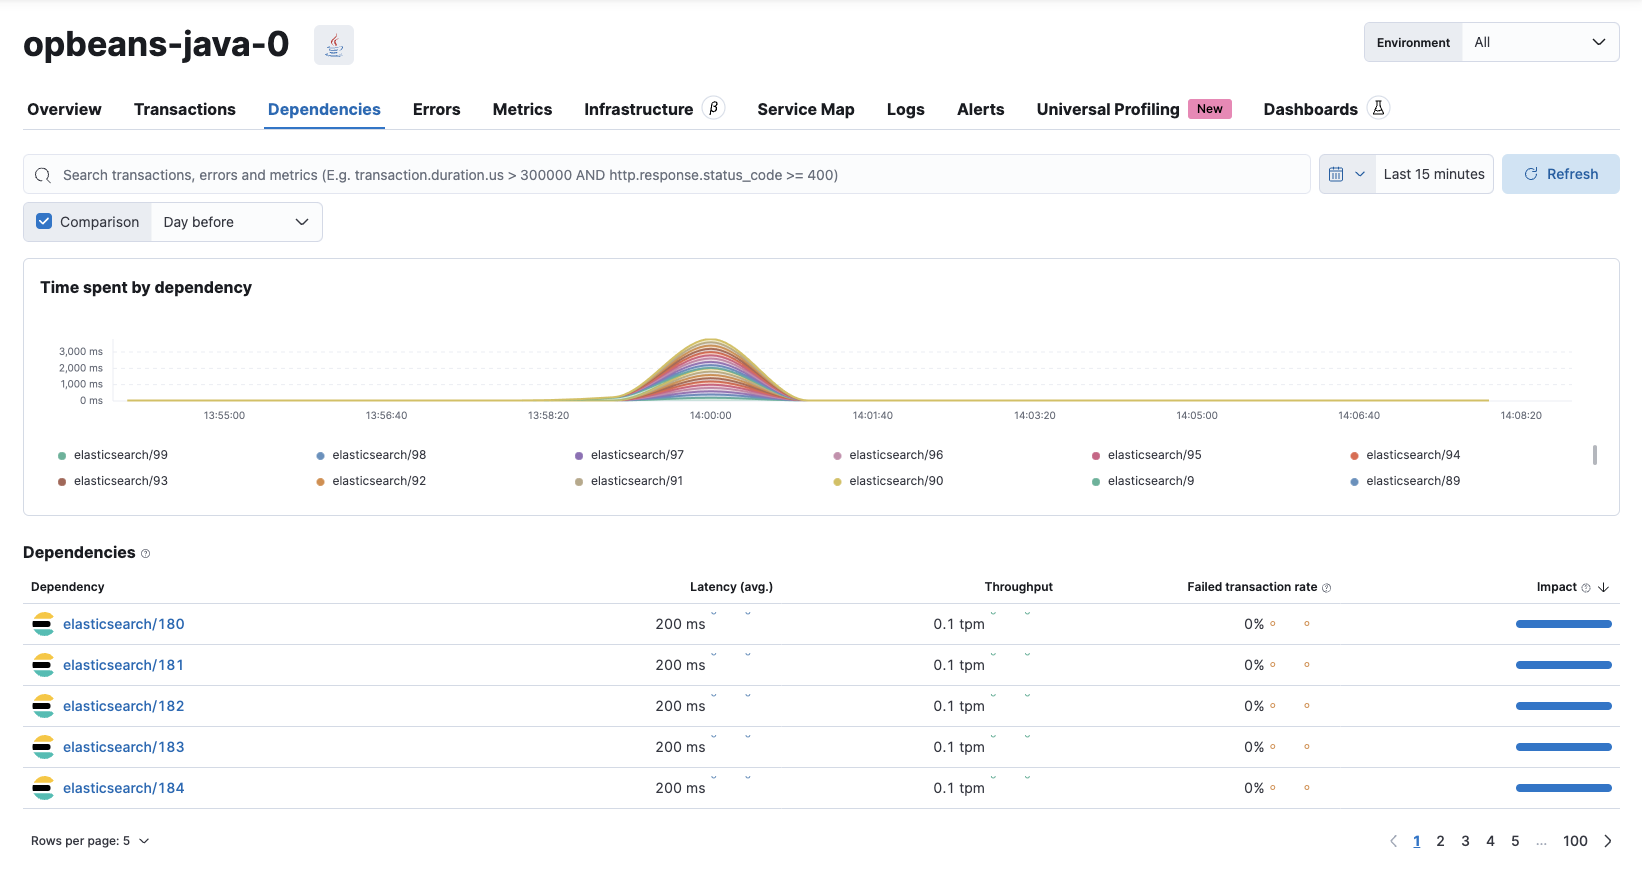Click the elasticsearch/184 impact bar
The image size is (1642, 892).
click(1564, 788)
